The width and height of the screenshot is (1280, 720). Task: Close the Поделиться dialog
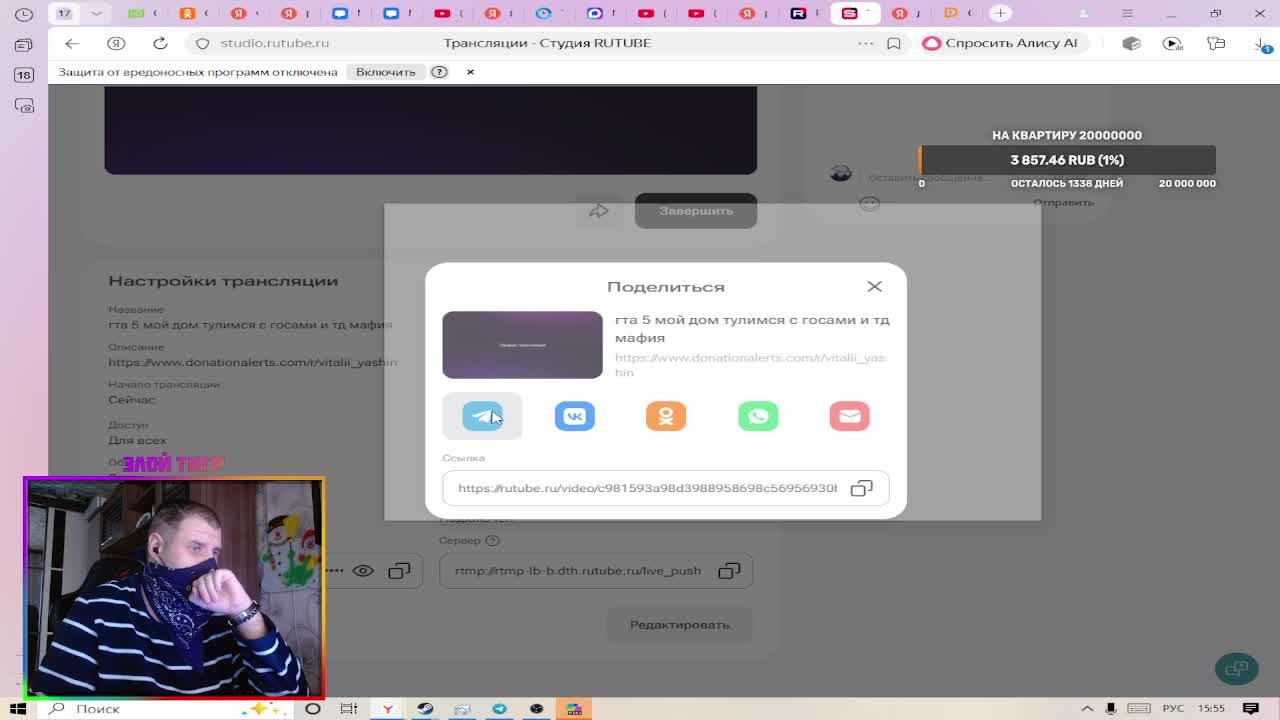coord(874,286)
